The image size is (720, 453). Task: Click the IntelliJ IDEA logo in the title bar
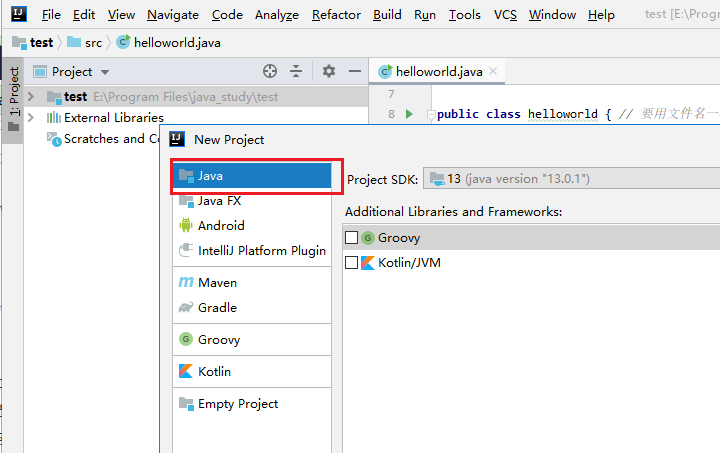coord(18,14)
